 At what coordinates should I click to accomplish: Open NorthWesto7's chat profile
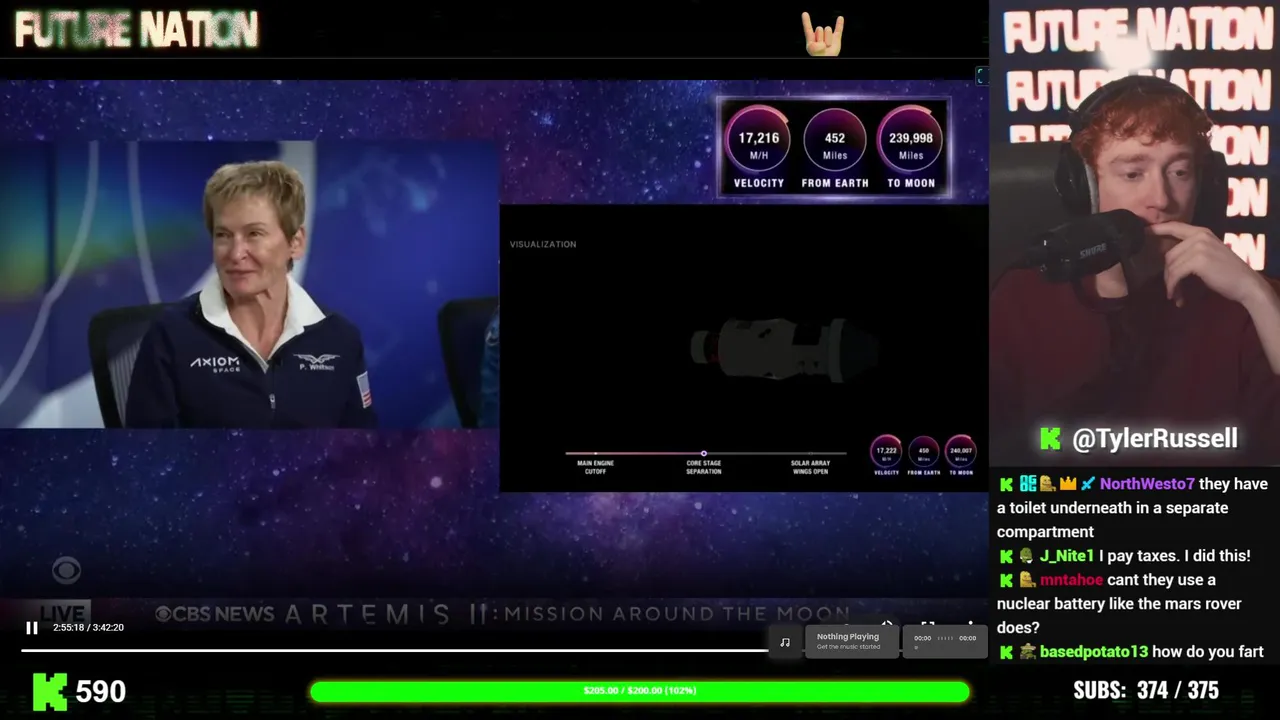tap(1147, 484)
